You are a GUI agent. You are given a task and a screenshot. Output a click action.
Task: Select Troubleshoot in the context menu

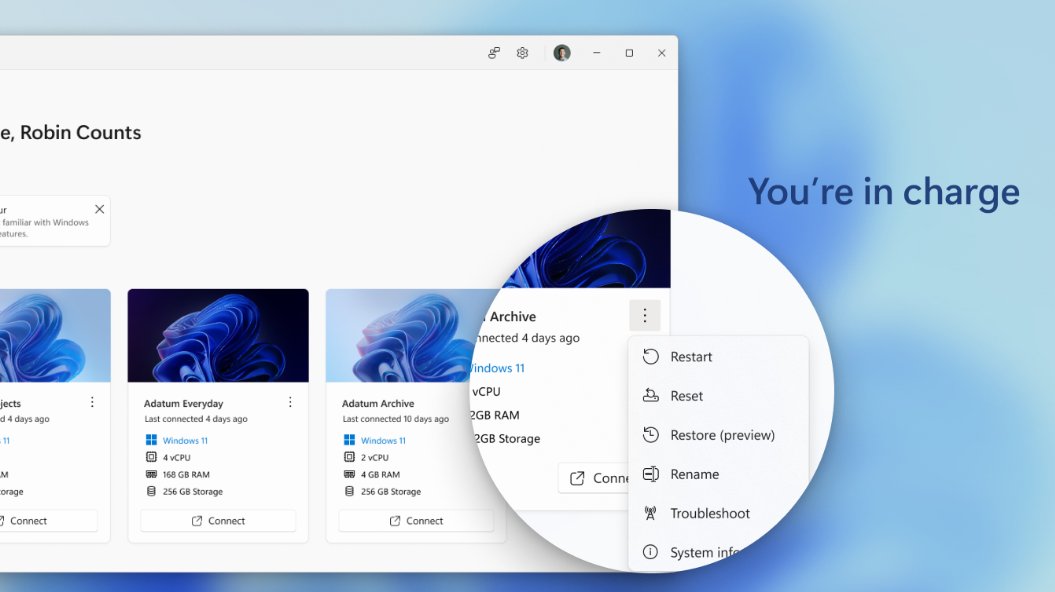pos(718,513)
